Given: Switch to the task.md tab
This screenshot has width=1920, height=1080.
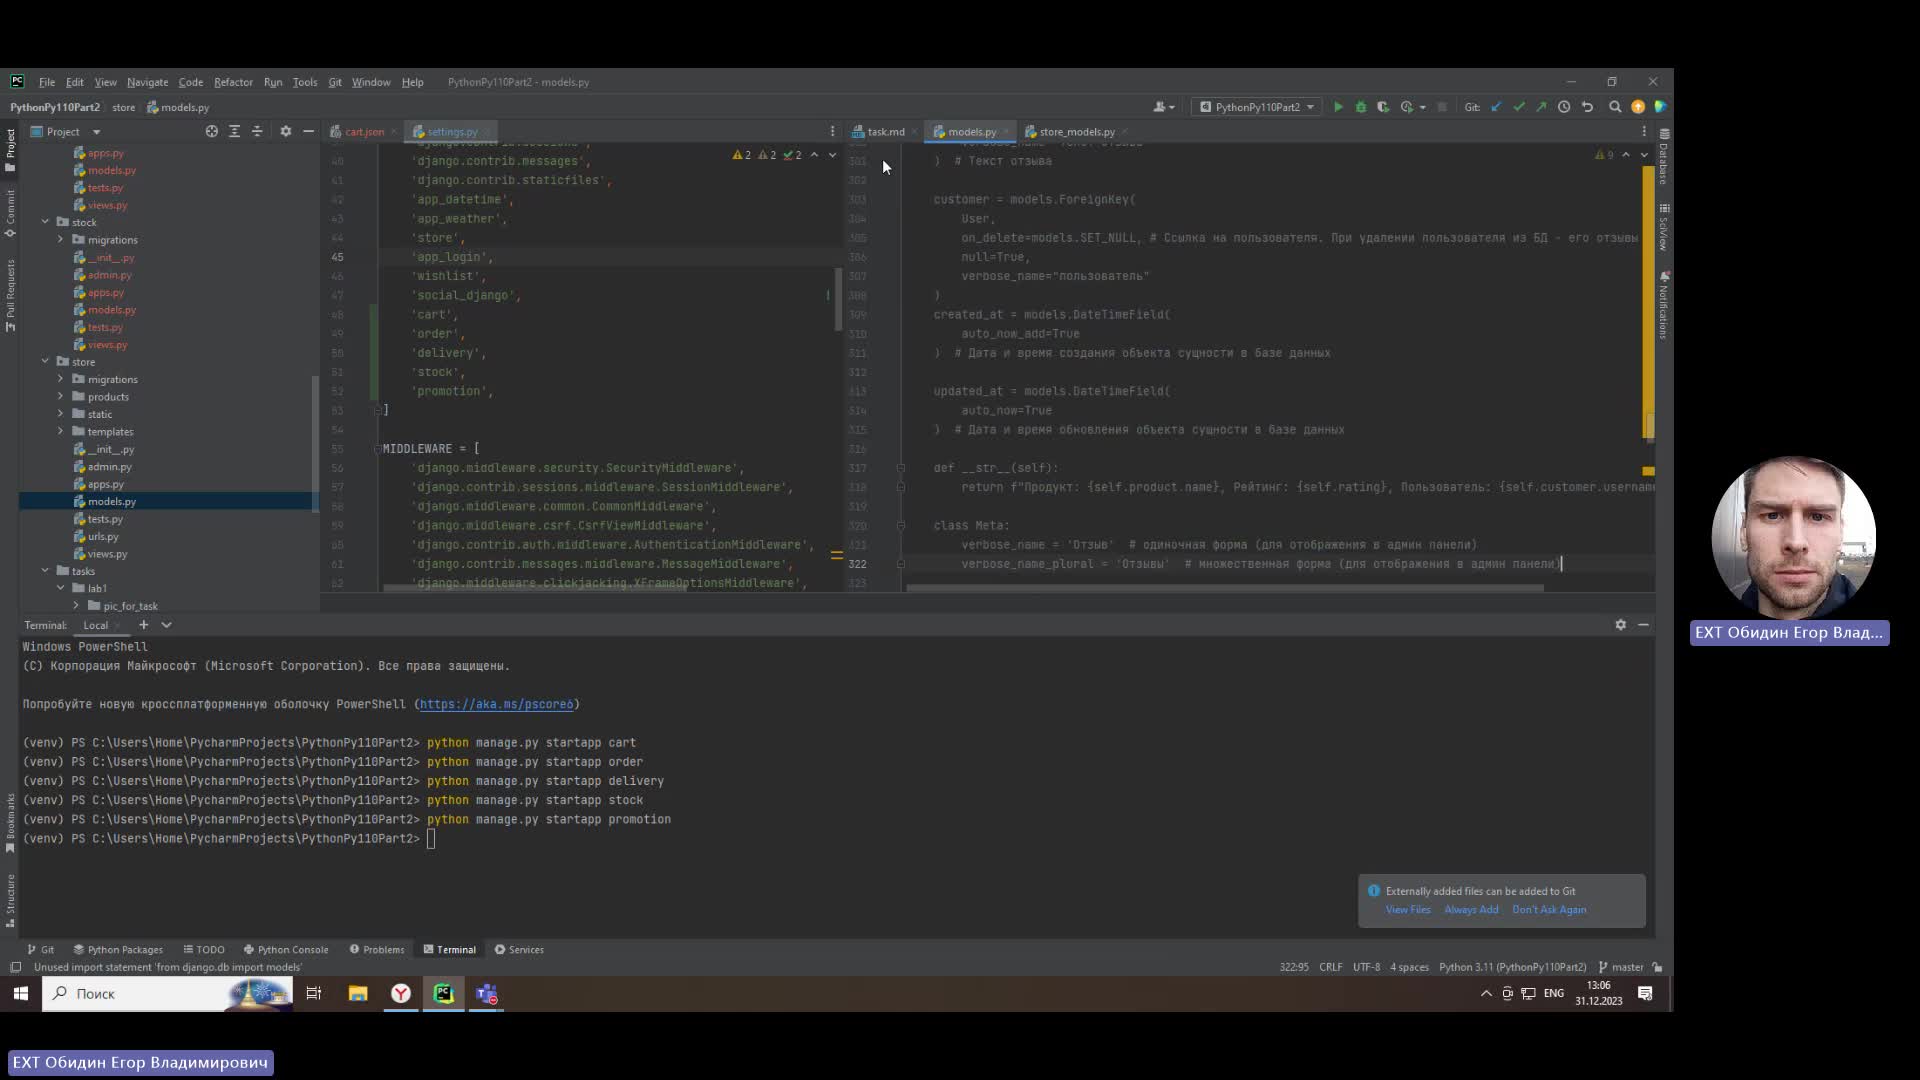Looking at the screenshot, I should (x=885, y=132).
